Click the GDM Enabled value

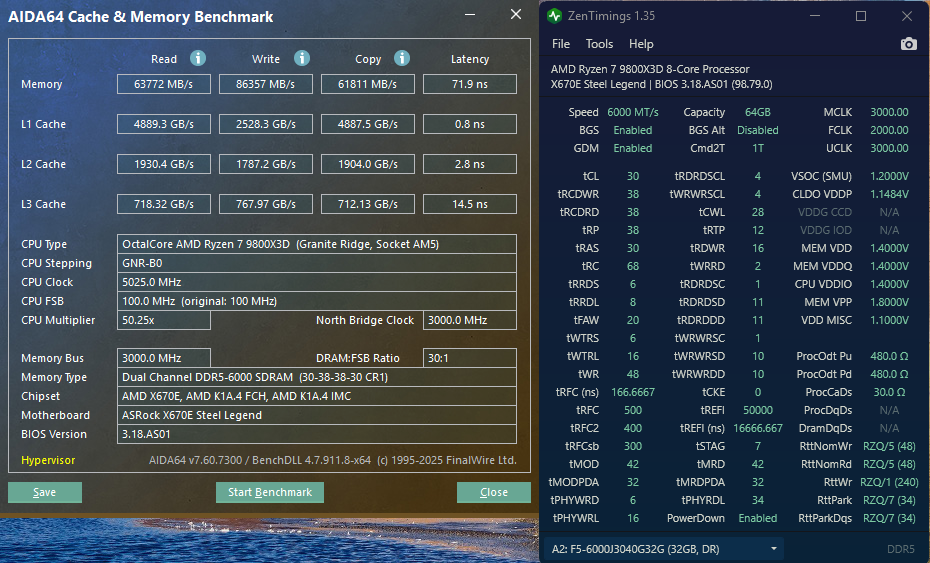tap(633, 148)
